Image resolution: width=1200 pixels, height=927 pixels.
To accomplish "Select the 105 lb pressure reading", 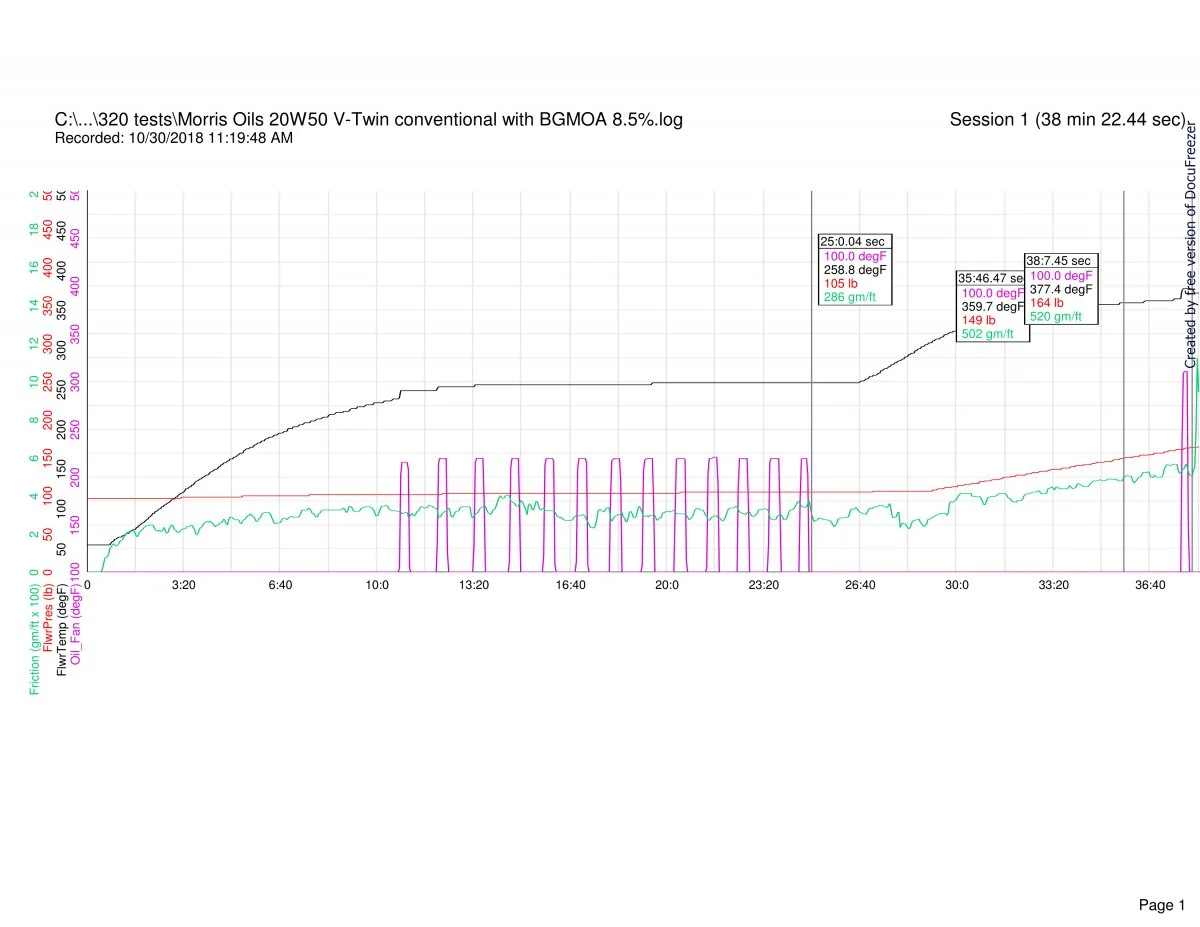I will click(840, 284).
